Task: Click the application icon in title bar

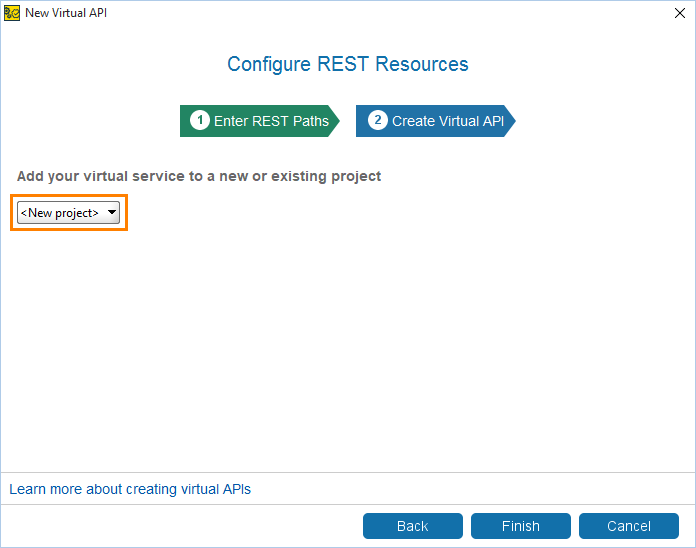Action: [12, 13]
